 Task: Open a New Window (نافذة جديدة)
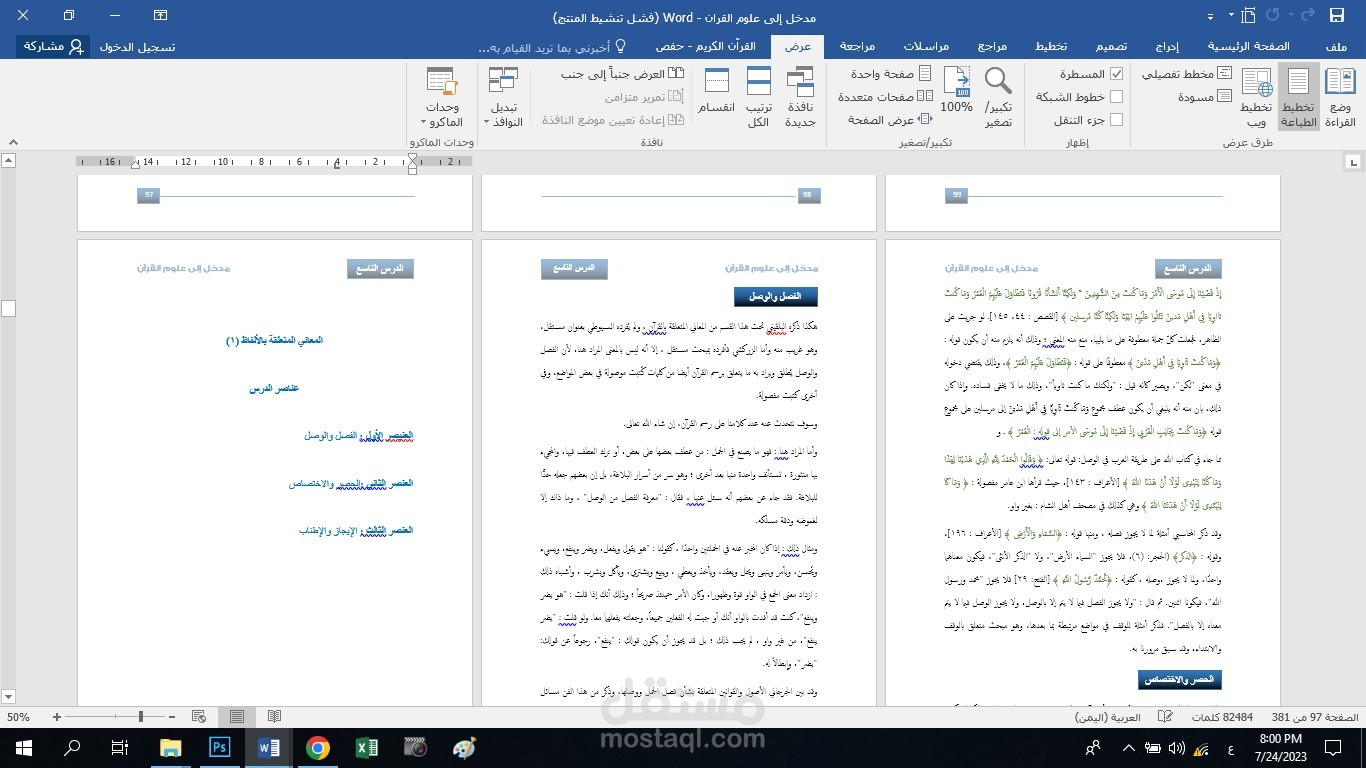pyautogui.click(x=800, y=98)
